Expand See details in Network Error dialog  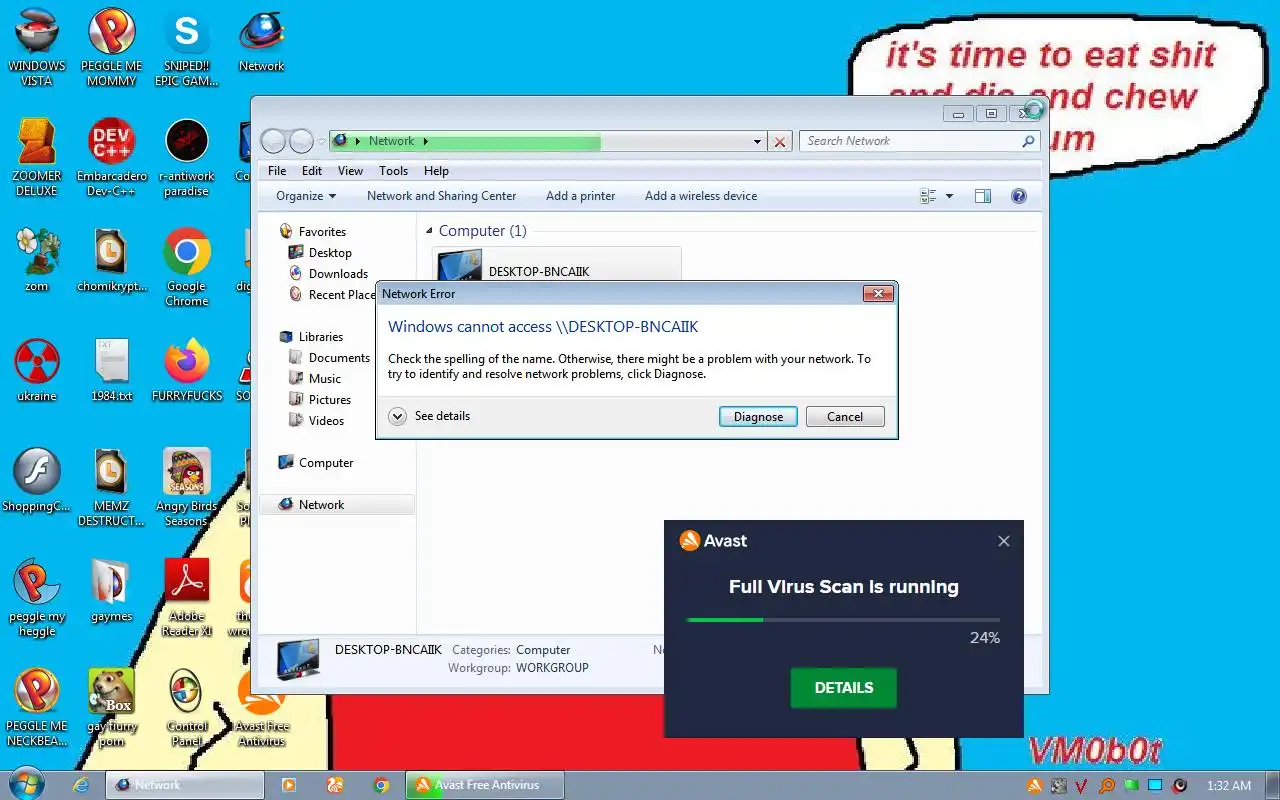(x=429, y=416)
